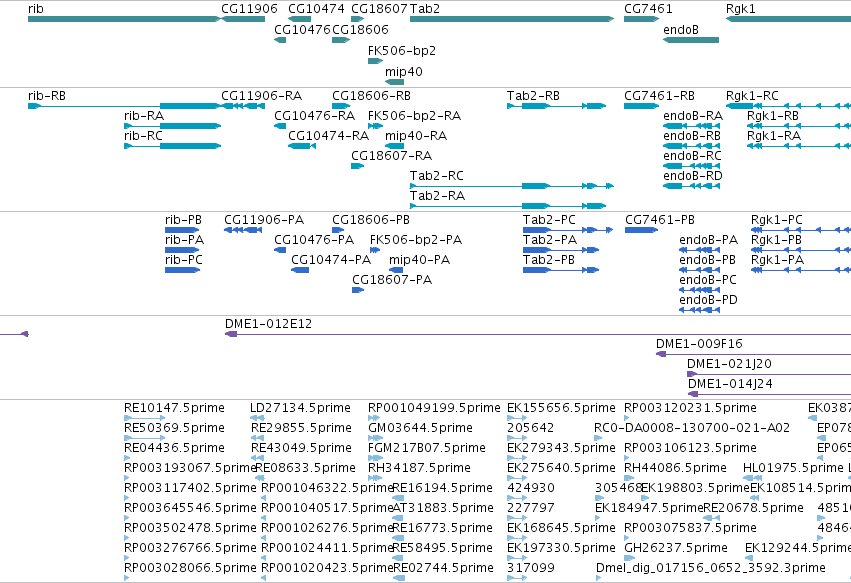This screenshot has width=851, height=583.
Task: Select the CG11906-PA protein glyph
Action: 243,230
